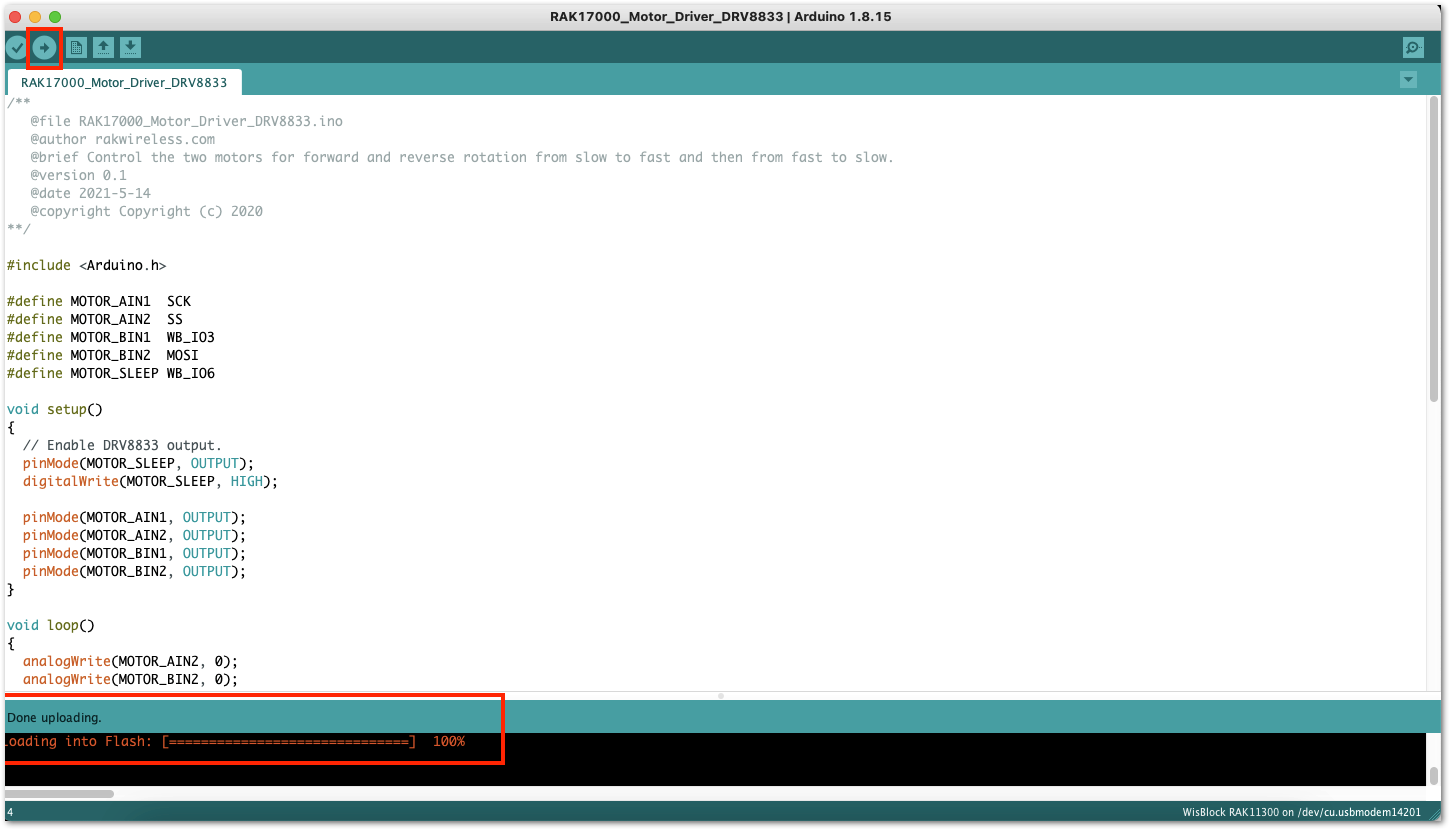Click the 'Loading into Flash' console progress line

[x=235, y=742]
